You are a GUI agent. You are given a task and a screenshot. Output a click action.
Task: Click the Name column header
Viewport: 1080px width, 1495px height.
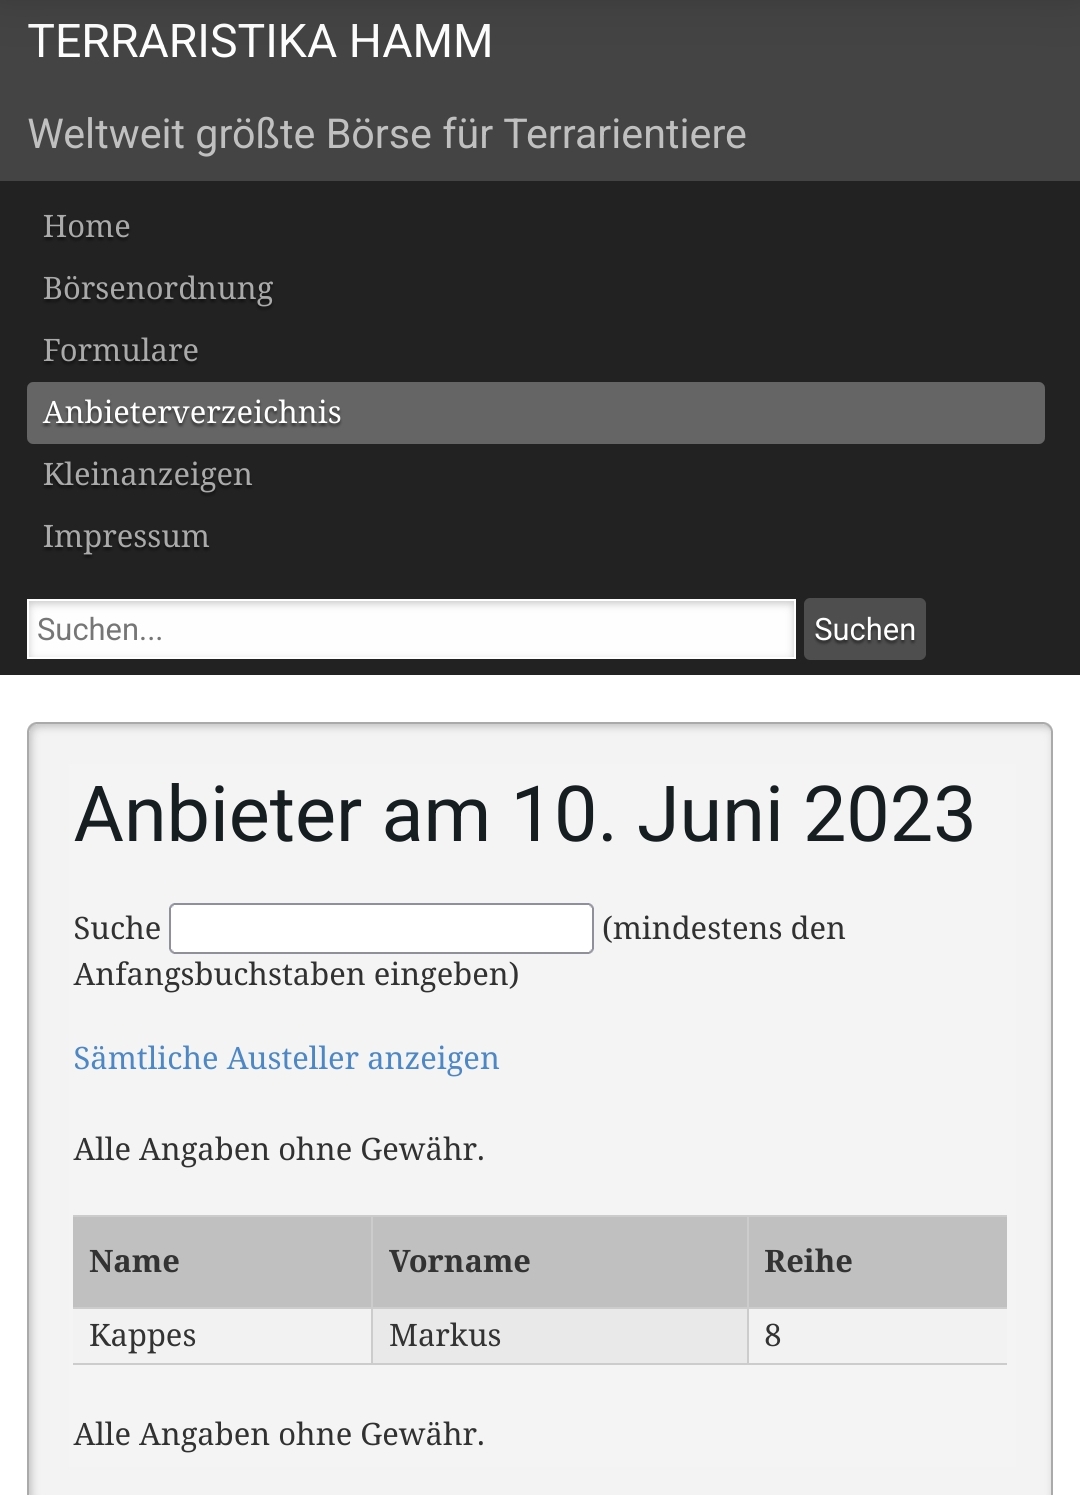[x=222, y=1262]
